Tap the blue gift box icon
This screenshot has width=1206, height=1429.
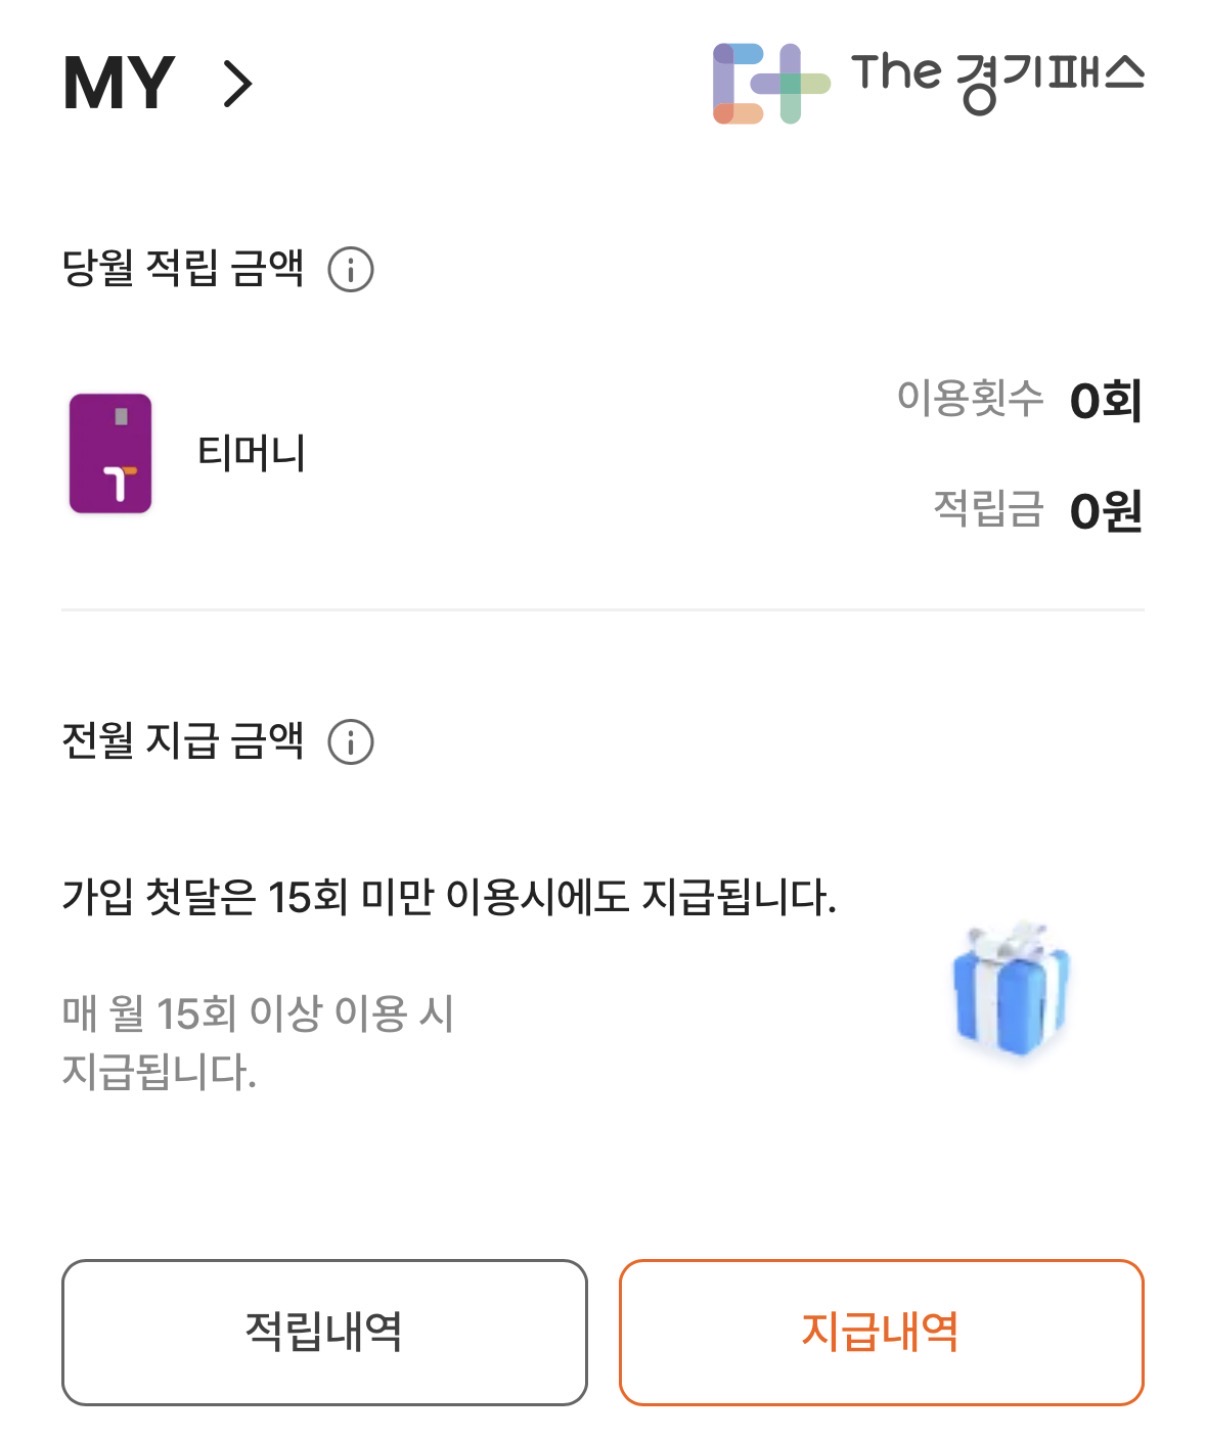1011,988
